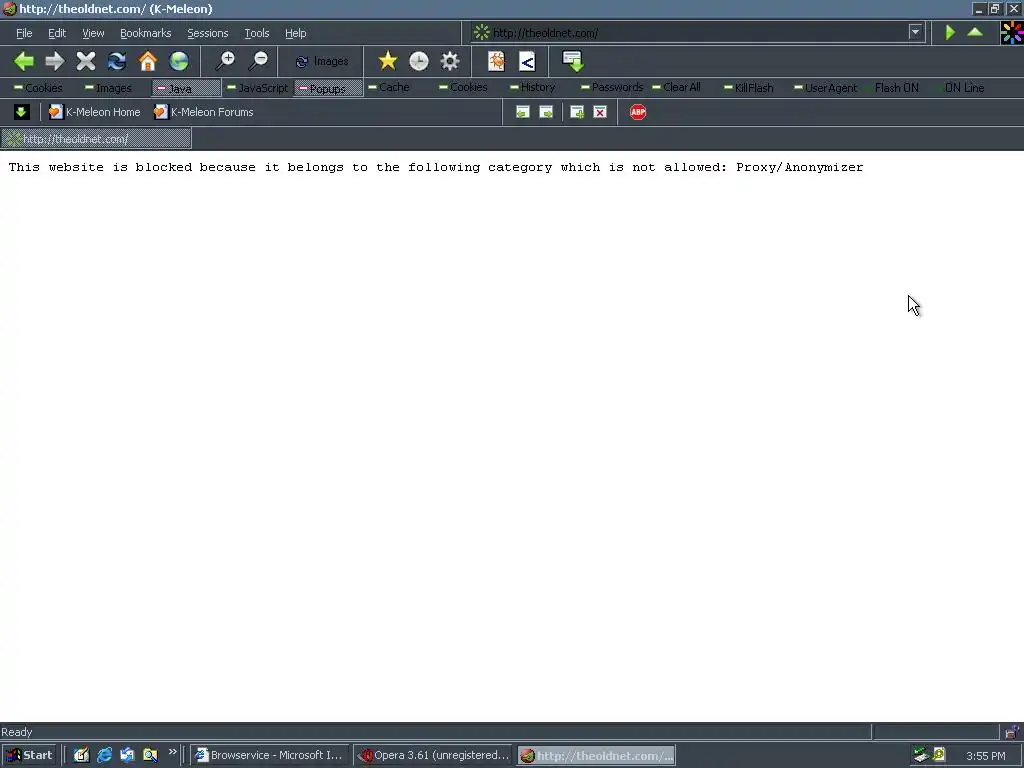Switch to Browservice Microsoft IE taskbar window

tap(270, 755)
